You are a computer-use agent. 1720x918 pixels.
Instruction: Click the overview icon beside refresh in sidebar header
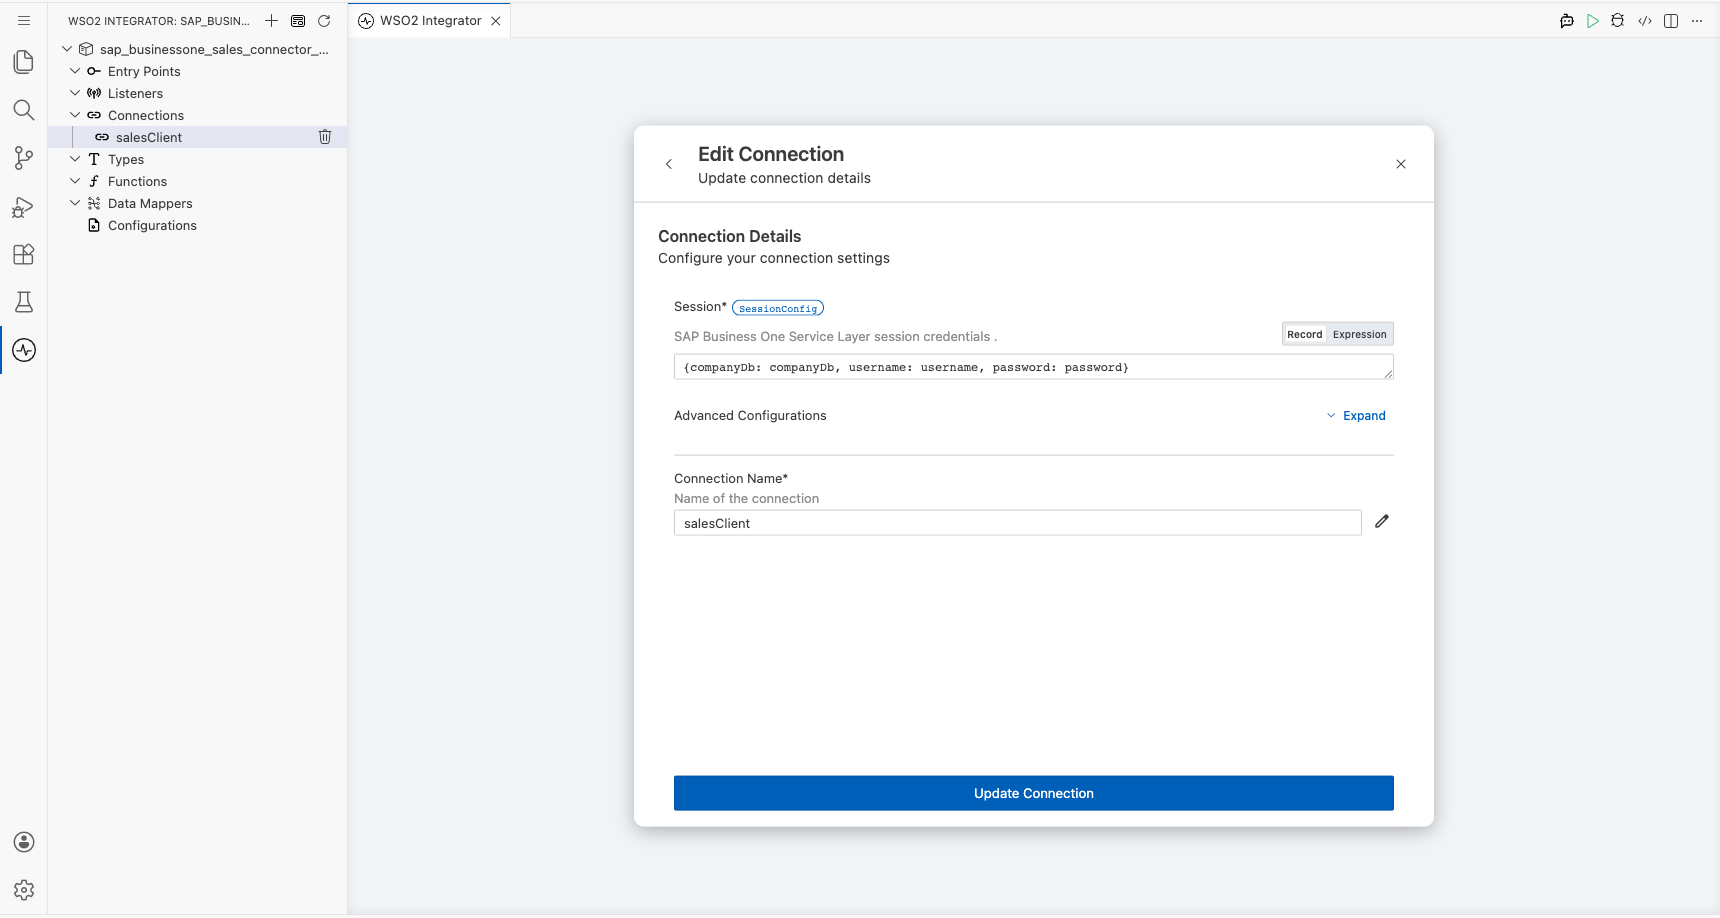298,21
